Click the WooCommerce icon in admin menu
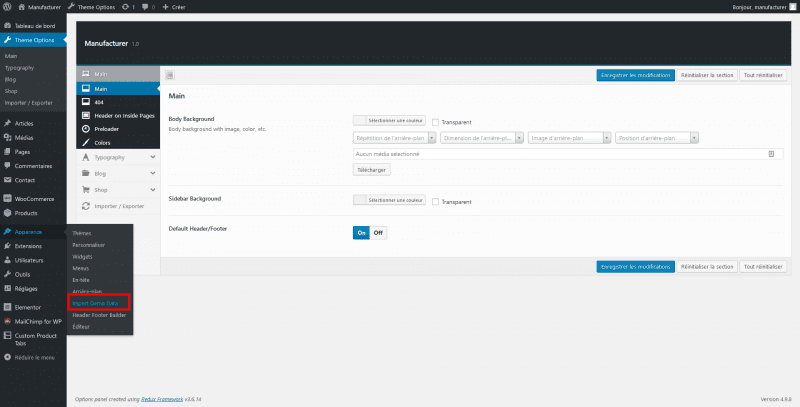Image resolution: width=800 pixels, height=407 pixels. click(8, 199)
